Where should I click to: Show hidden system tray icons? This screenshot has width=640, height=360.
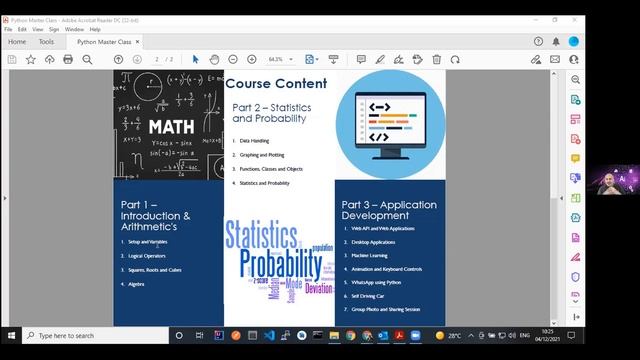point(471,336)
